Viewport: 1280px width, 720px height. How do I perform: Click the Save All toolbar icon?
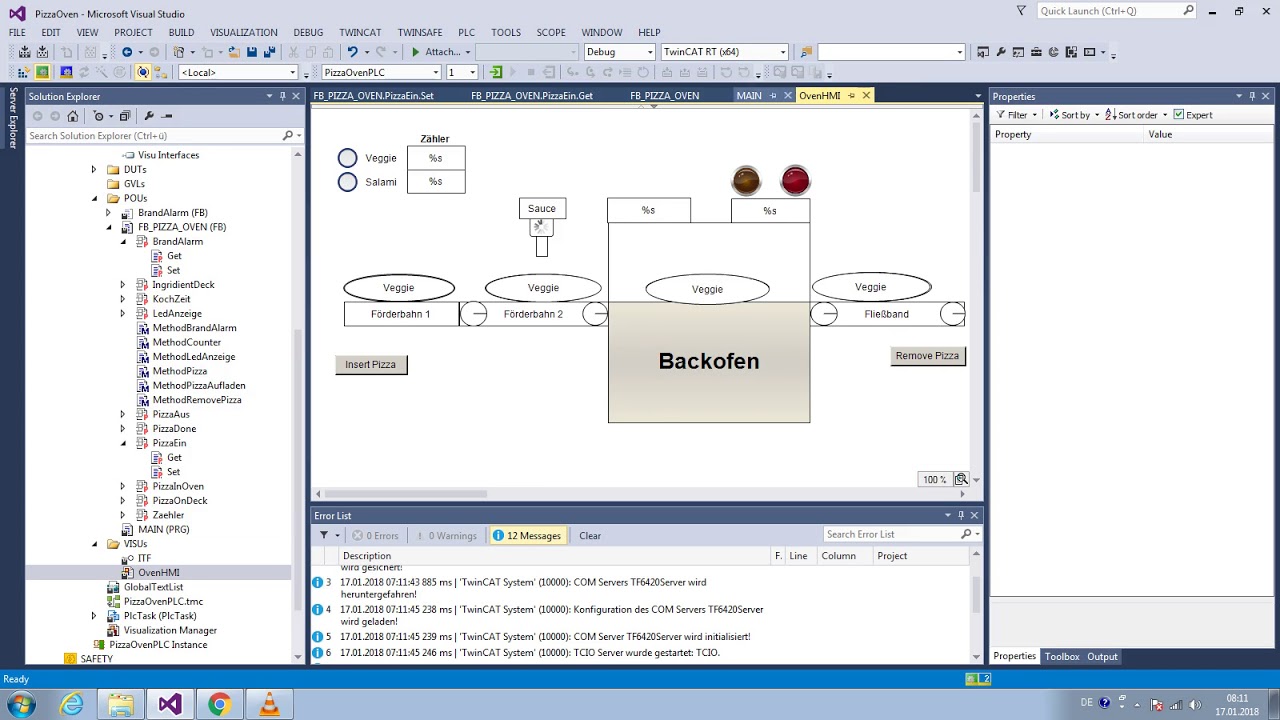point(269,52)
